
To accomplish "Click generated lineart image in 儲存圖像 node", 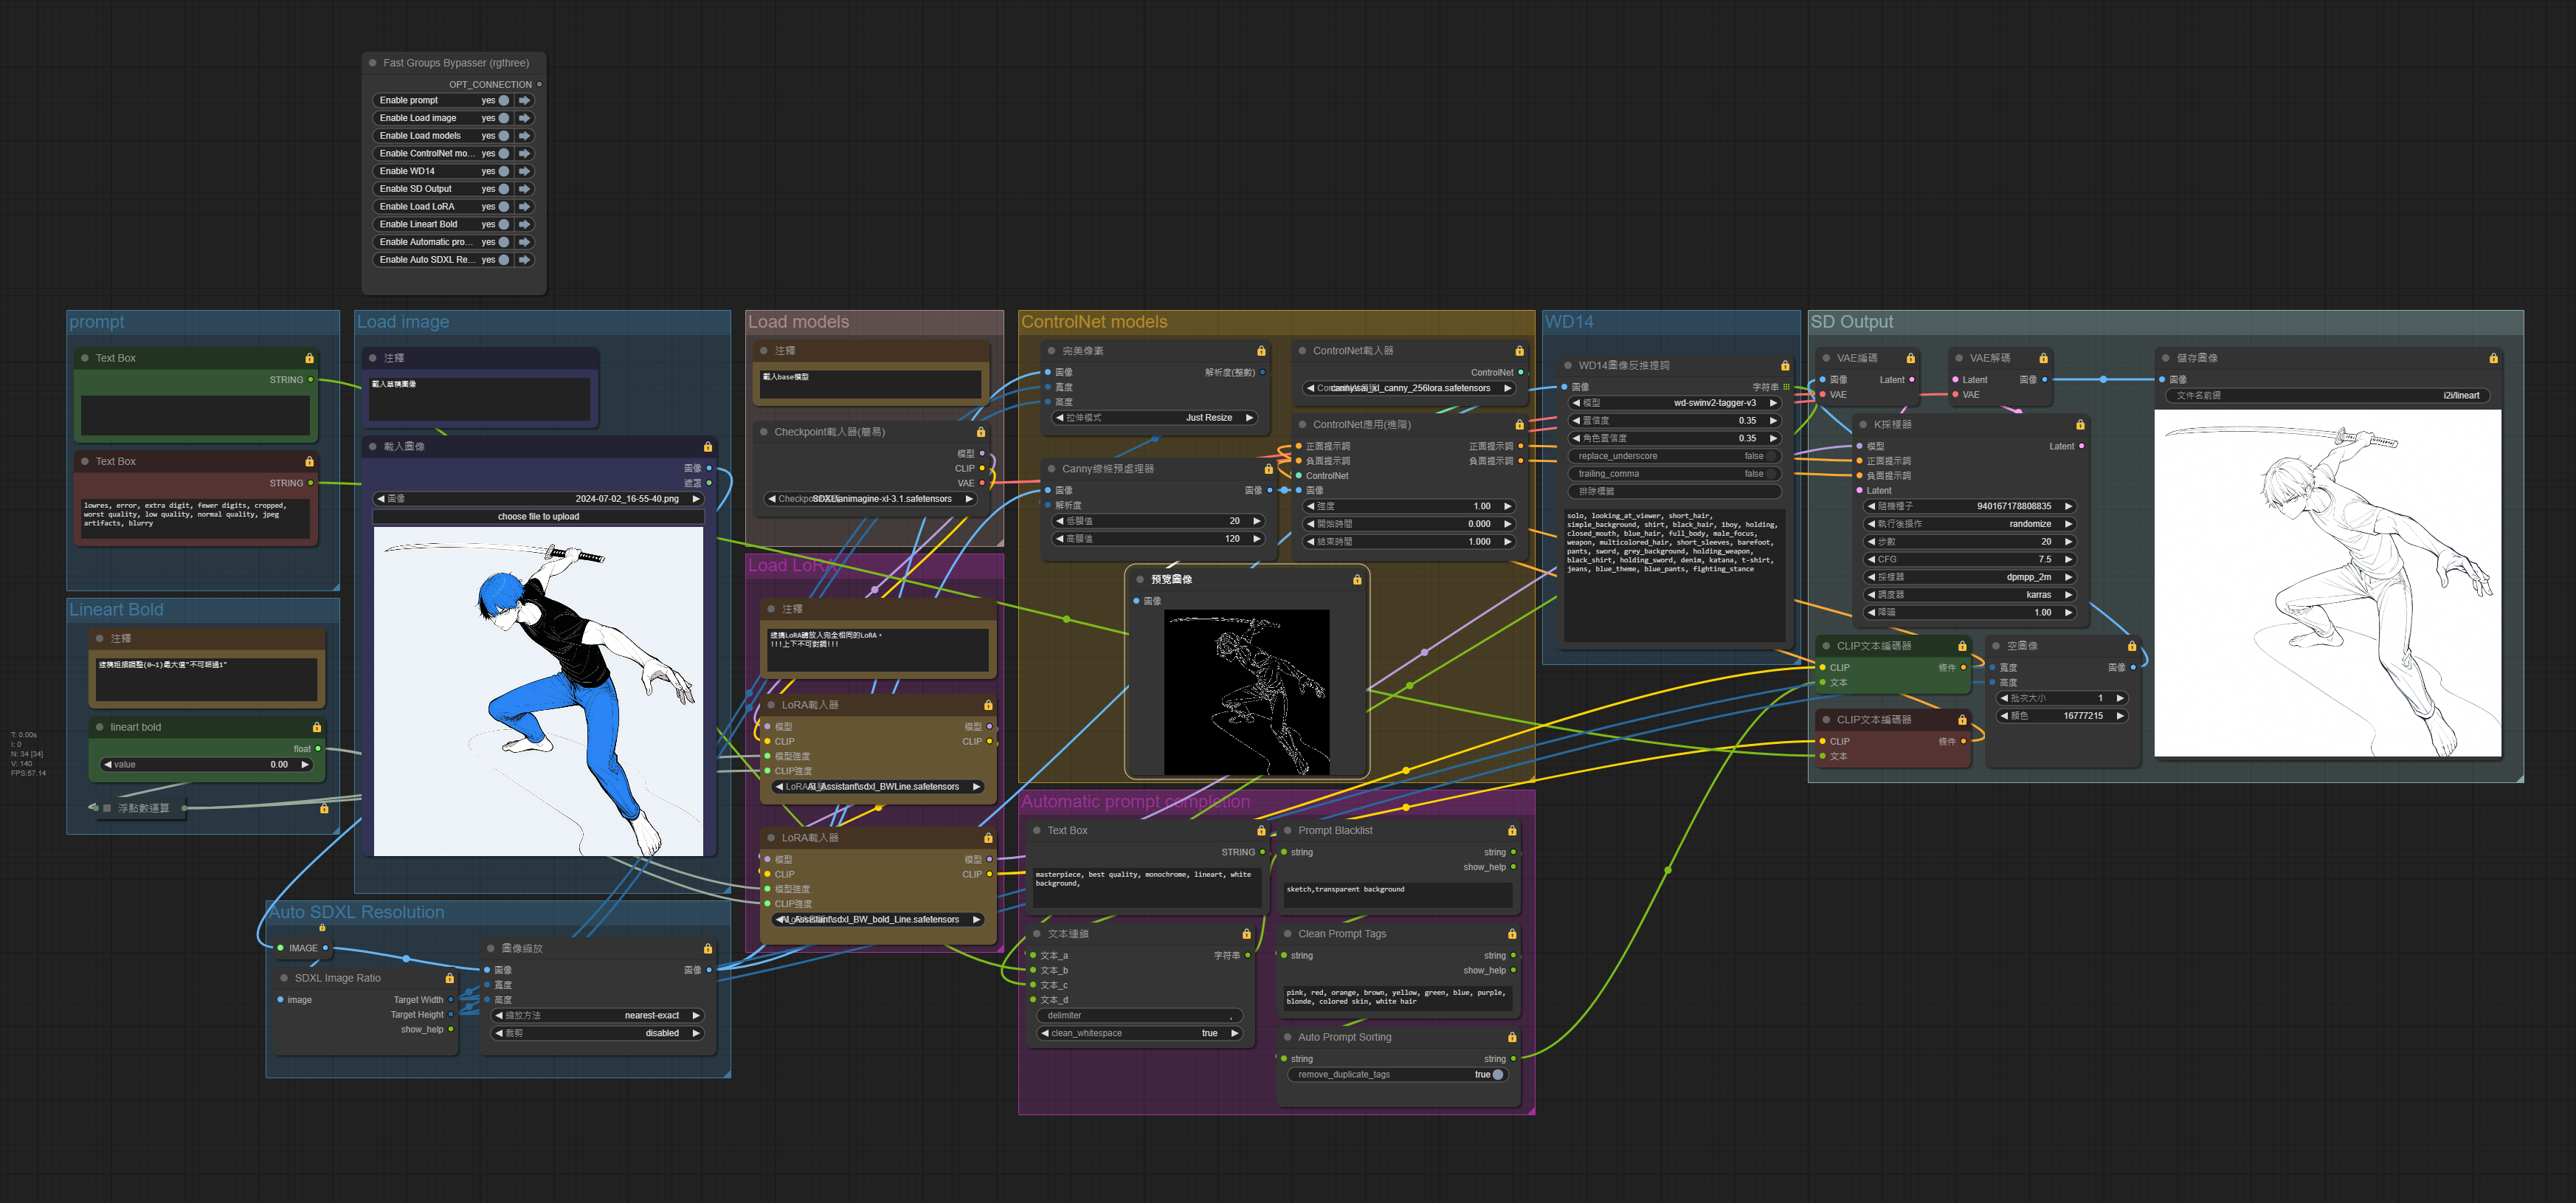I will tap(2327, 583).
